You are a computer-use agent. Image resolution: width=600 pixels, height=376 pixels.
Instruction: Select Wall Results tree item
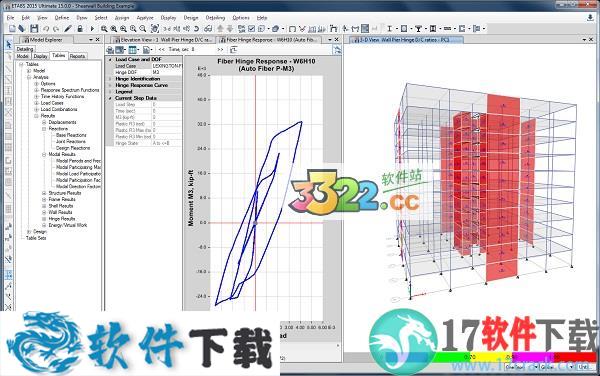pos(60,212)
